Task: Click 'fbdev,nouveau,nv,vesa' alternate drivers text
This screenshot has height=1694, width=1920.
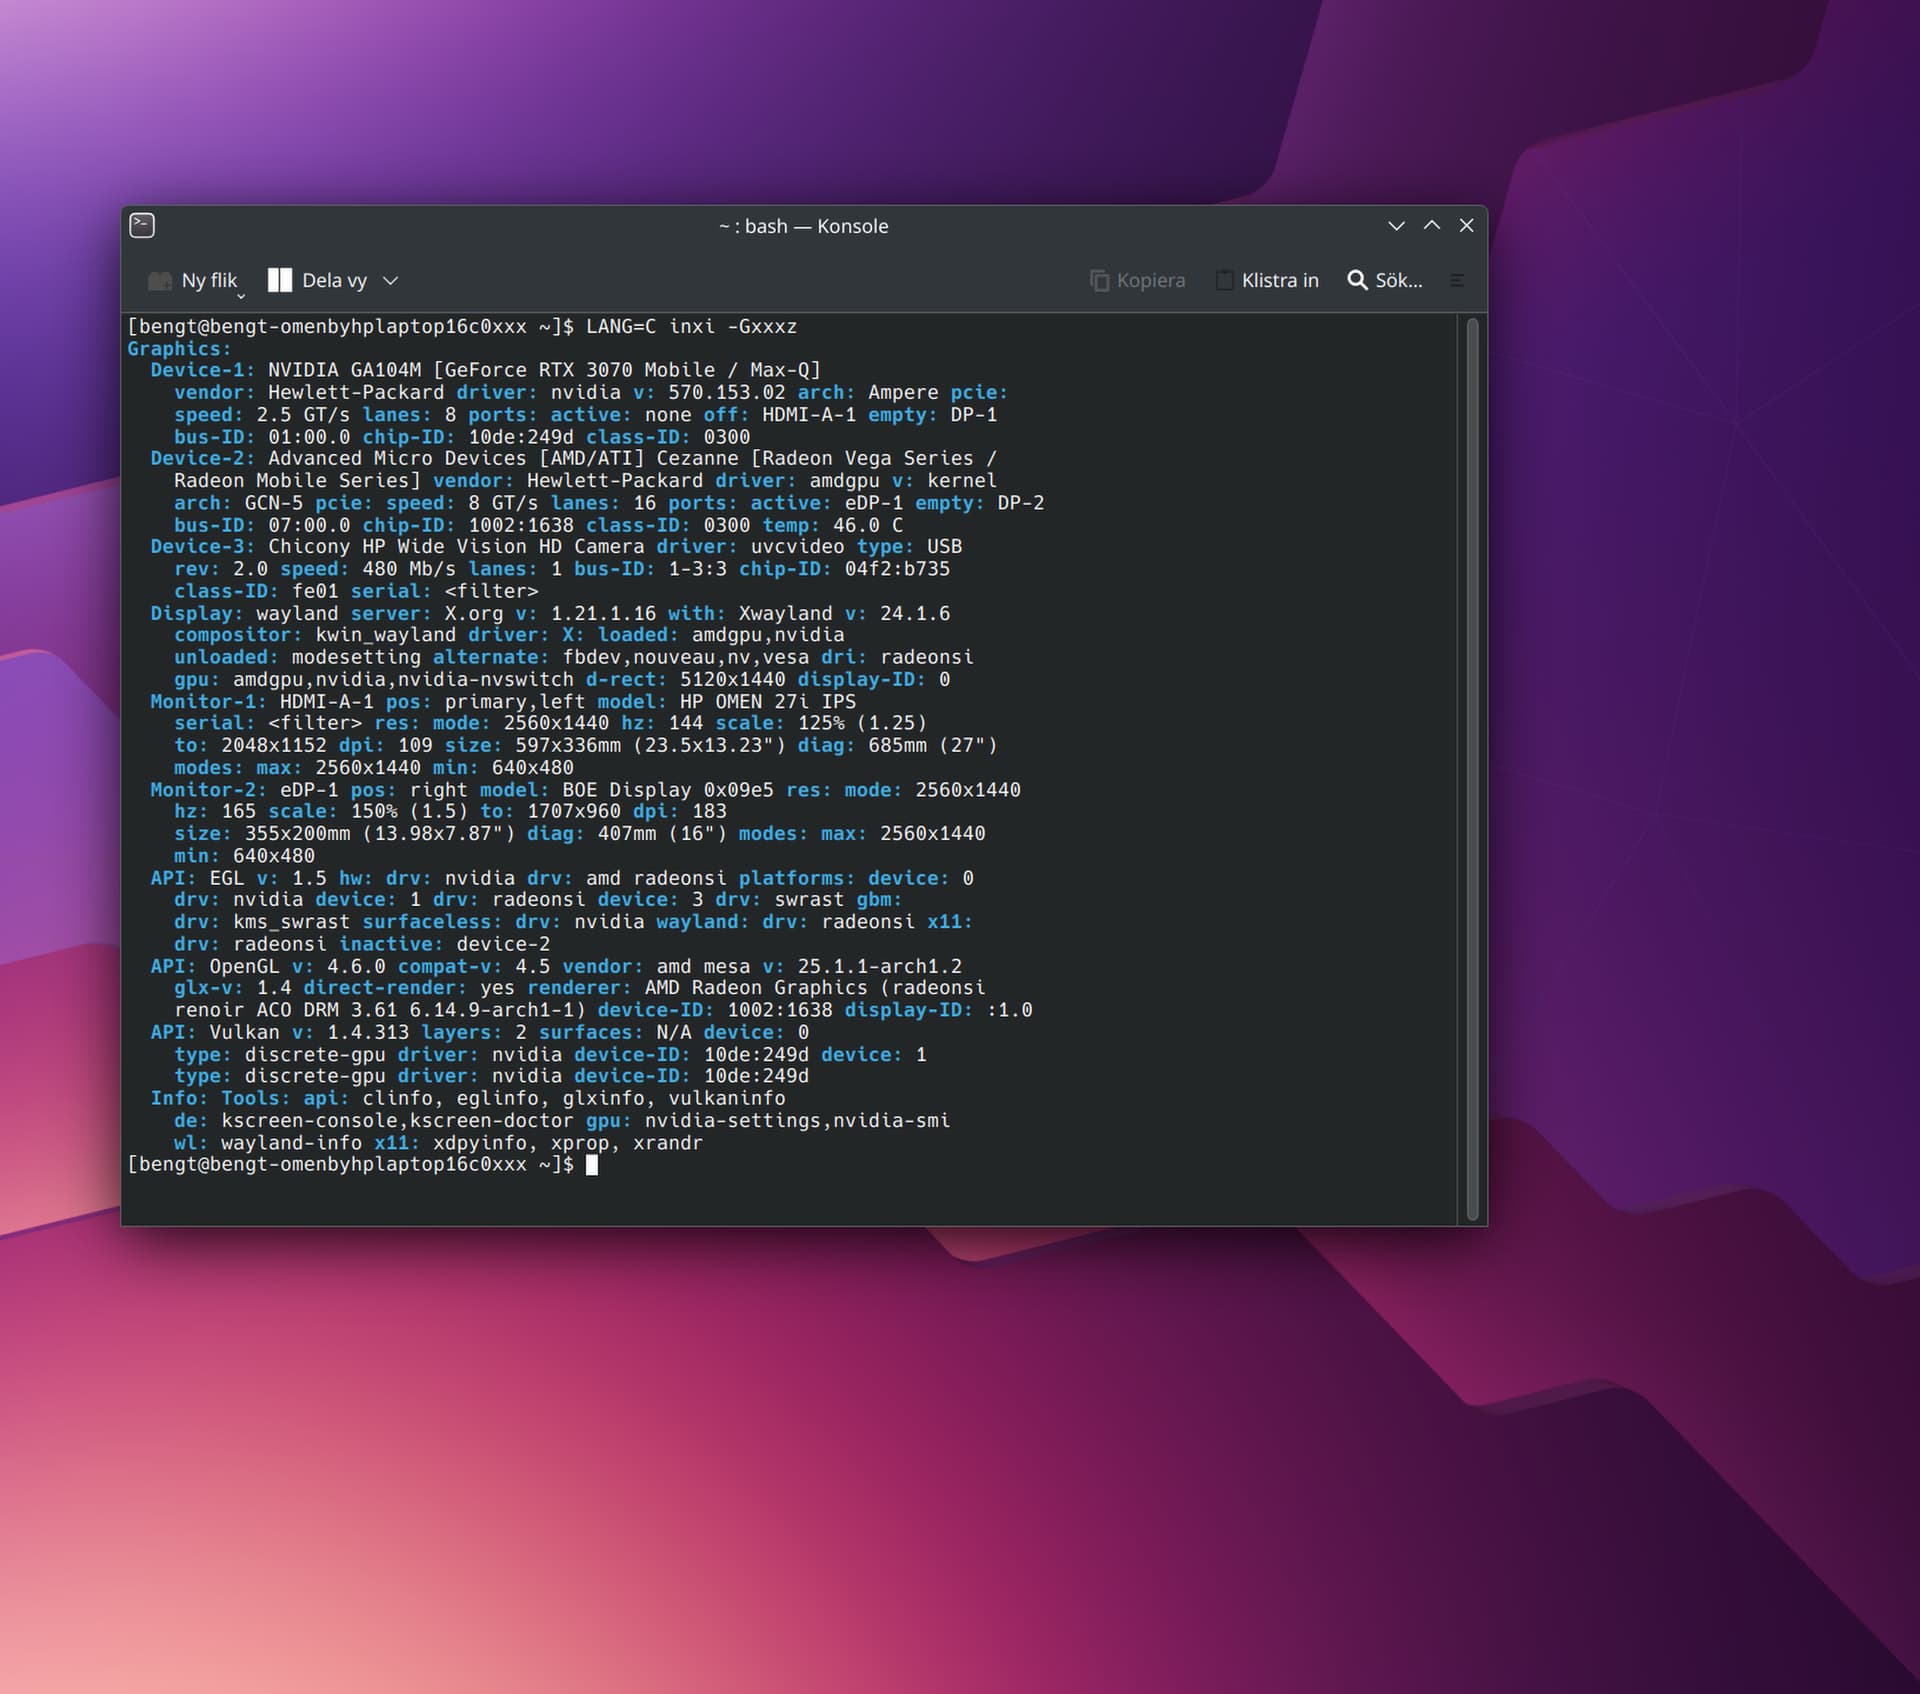Action: (686, 658)
